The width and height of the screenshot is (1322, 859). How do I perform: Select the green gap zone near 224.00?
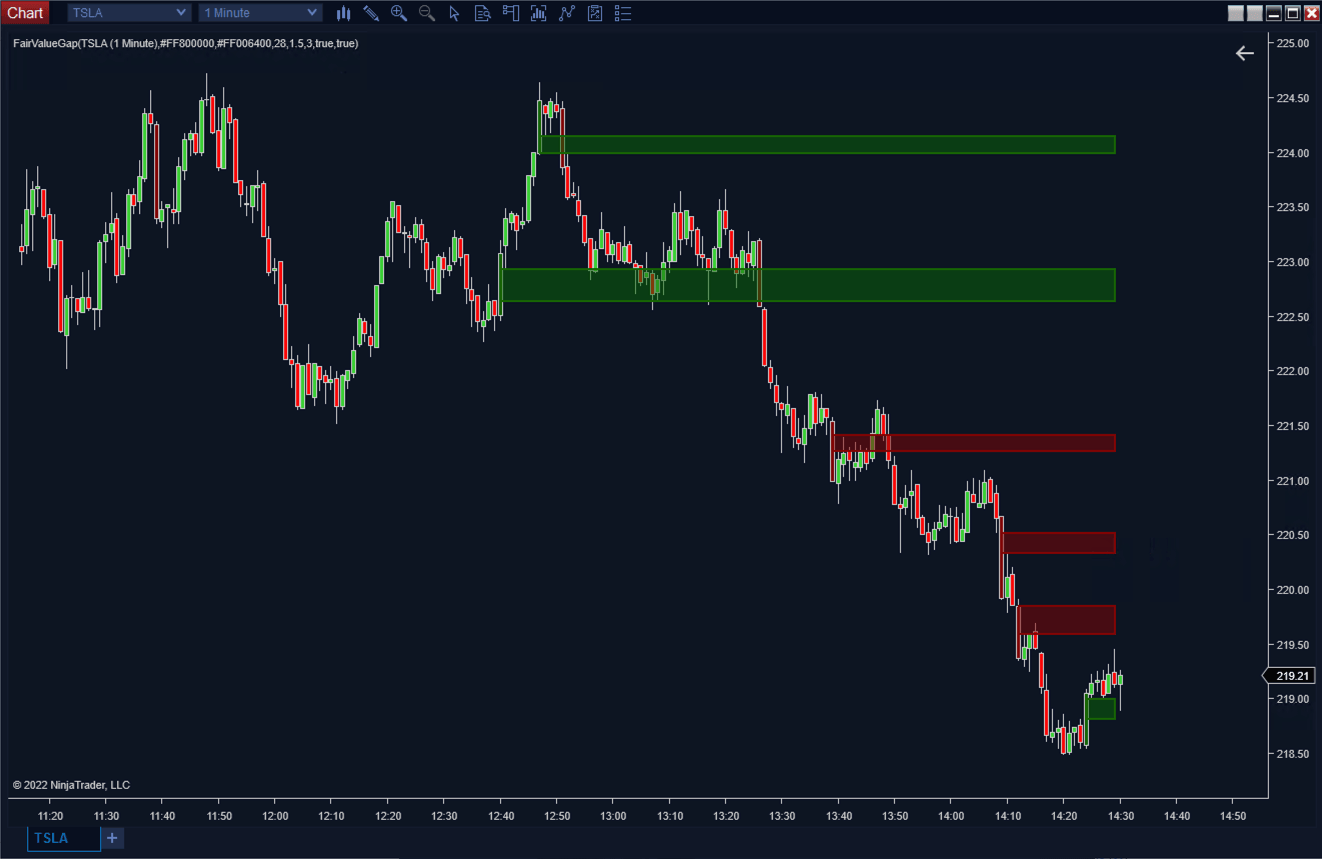(x=827, y=145)
